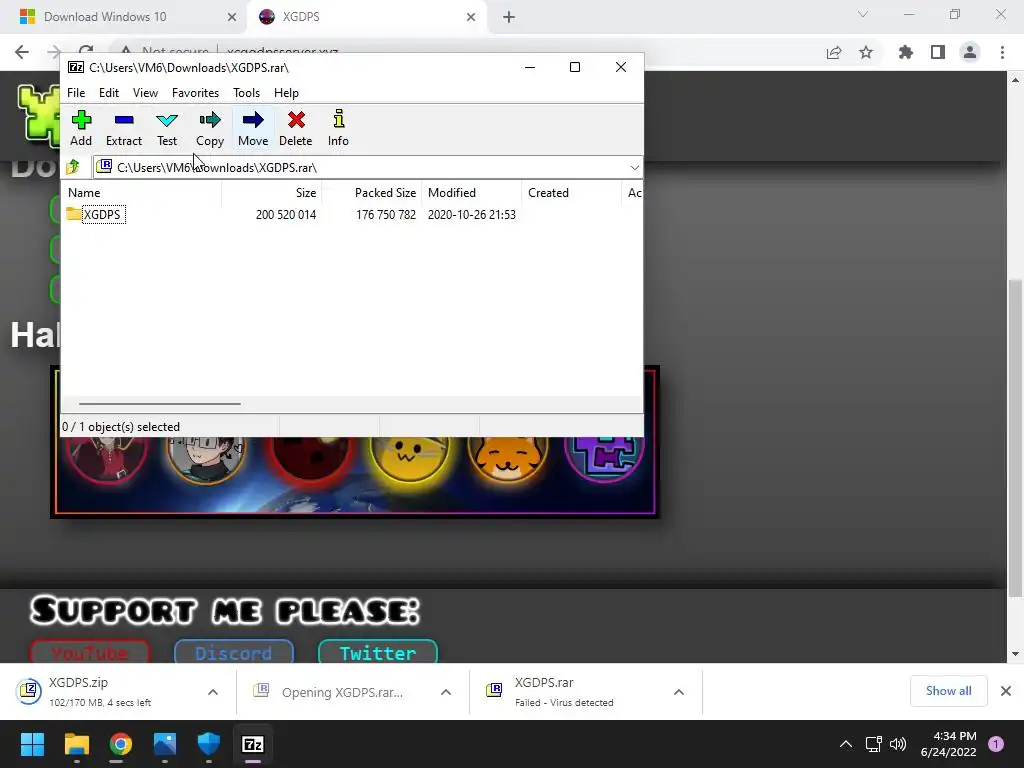Open the Tools menu
Screen dimensions: 1024x768
(247, 93)
